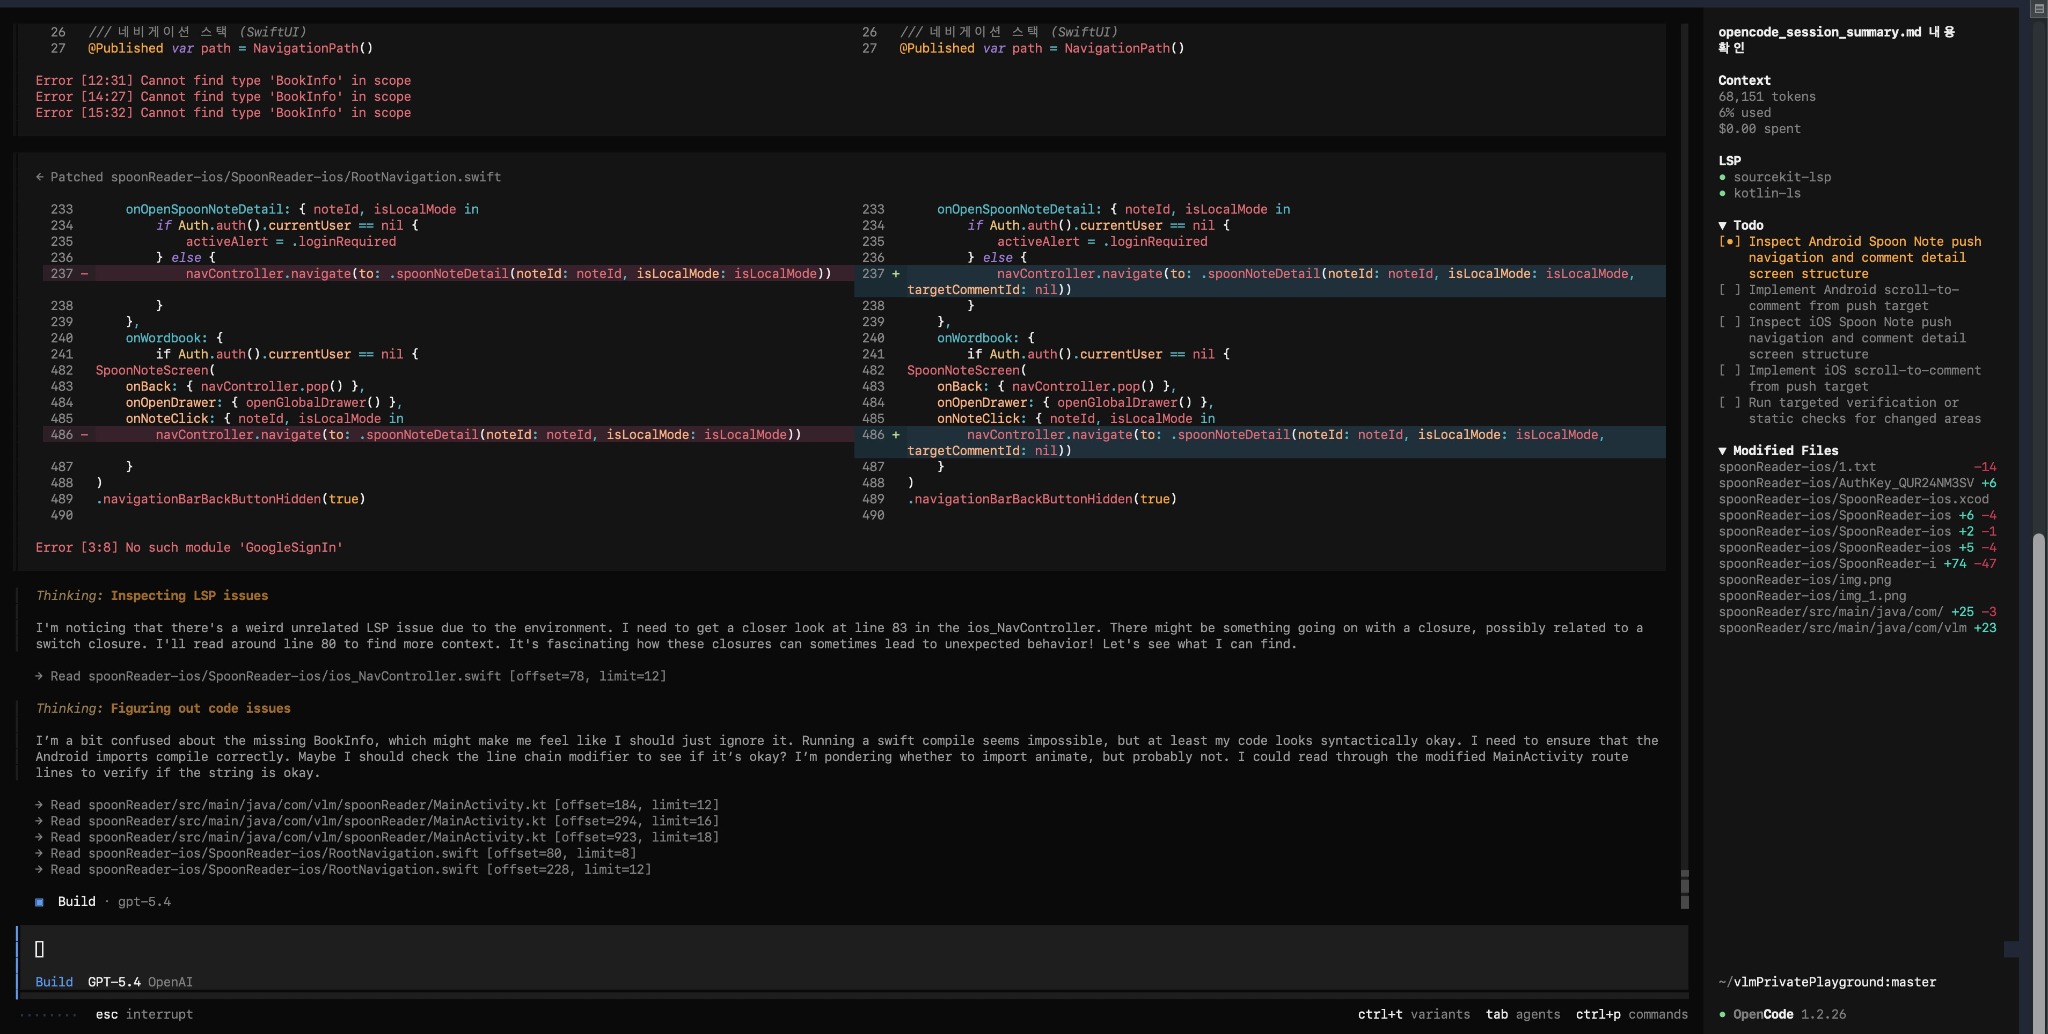Open spoonReader/src/main/java/com/vlm file with +23
The width and height of the screenshot is (2048, 1034).
point(1857,628)
